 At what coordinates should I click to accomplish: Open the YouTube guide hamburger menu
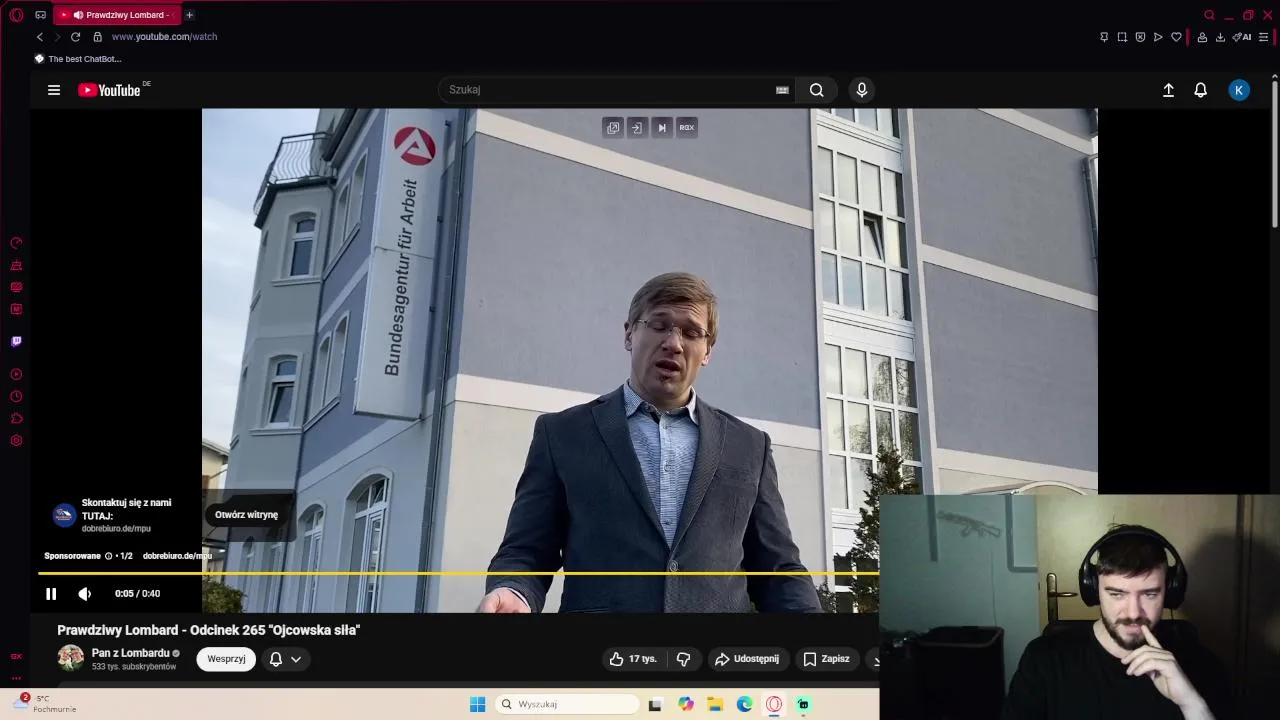pos(54,90)
